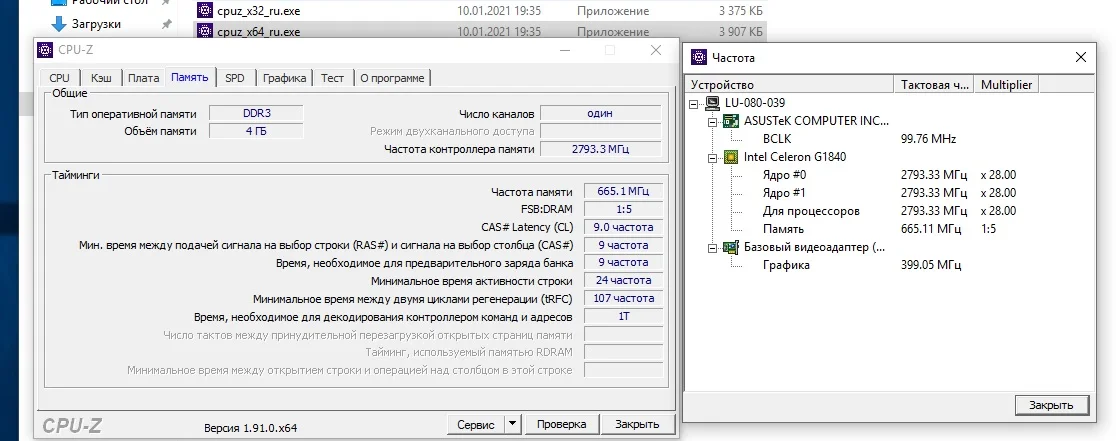Viewport: 1116px width, 441px height.
Task: Open the Графика tab
Action: pos(284,78)
